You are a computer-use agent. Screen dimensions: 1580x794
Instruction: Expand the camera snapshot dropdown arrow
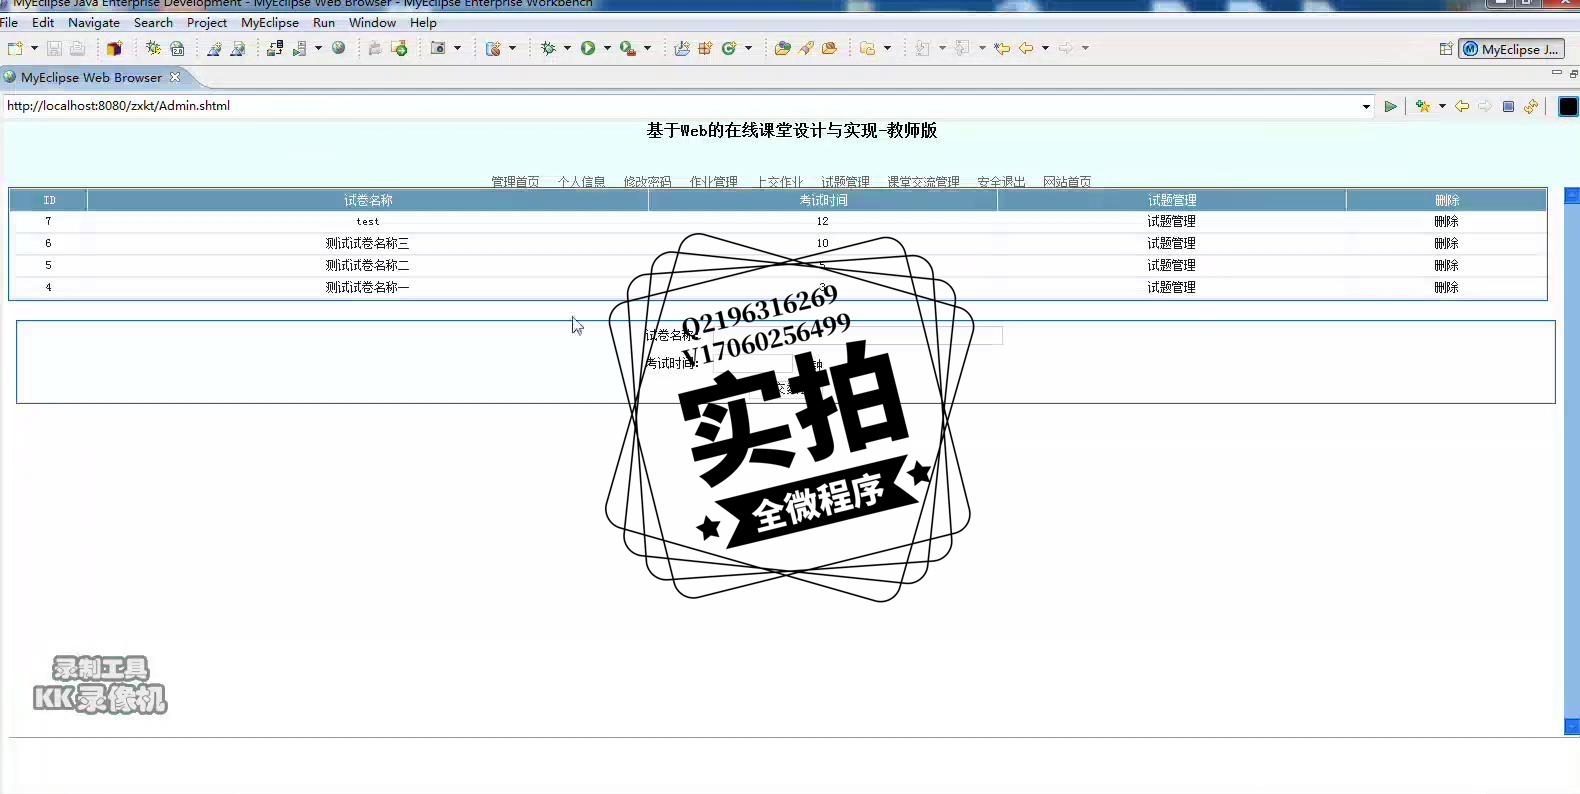(x=458, y=48)
